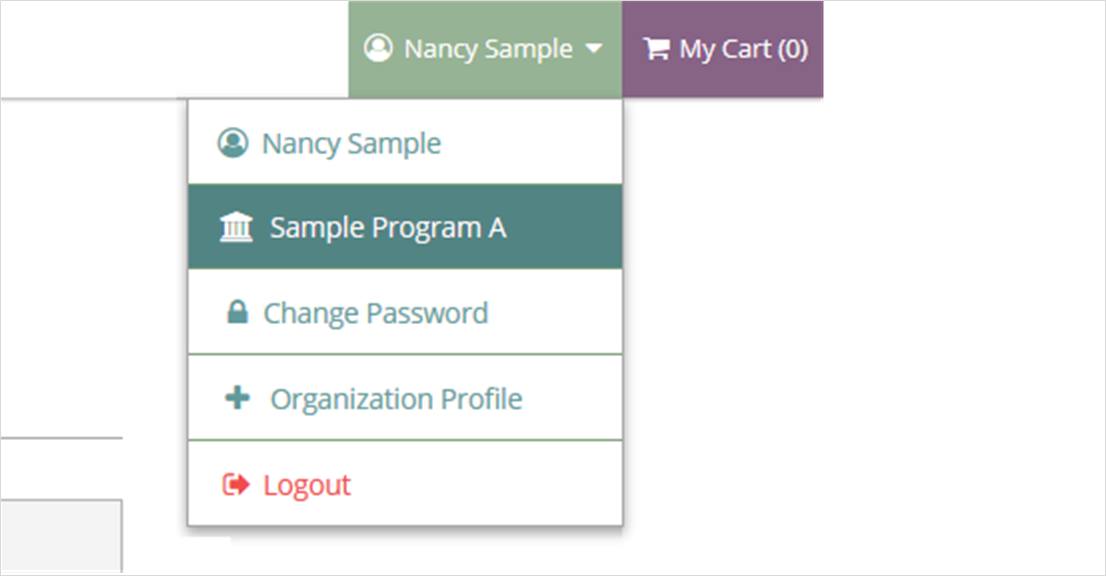
Task: Click the padlock icon next to Change Password
Action: tap(237, 312)
